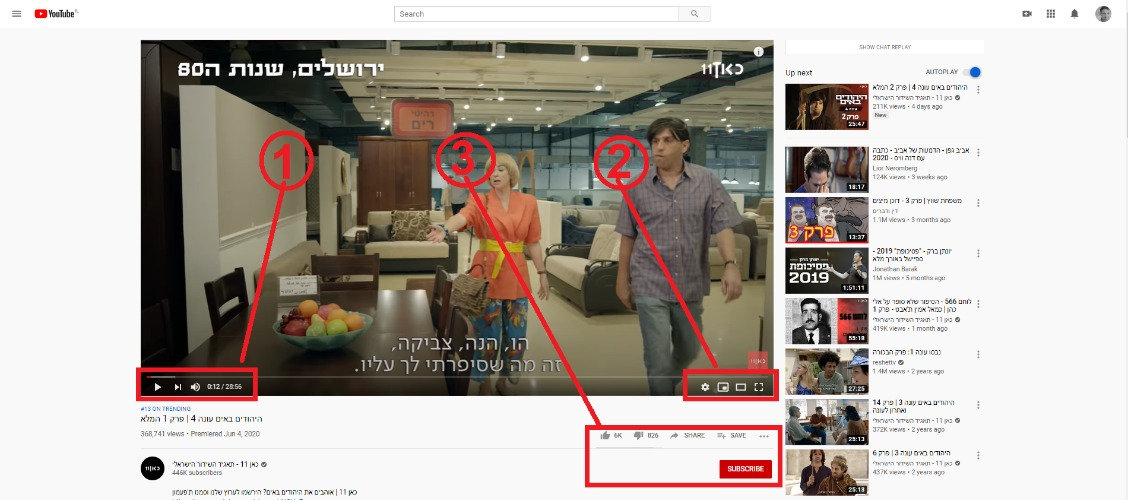Enter full screen mode

tap(758, 387)
